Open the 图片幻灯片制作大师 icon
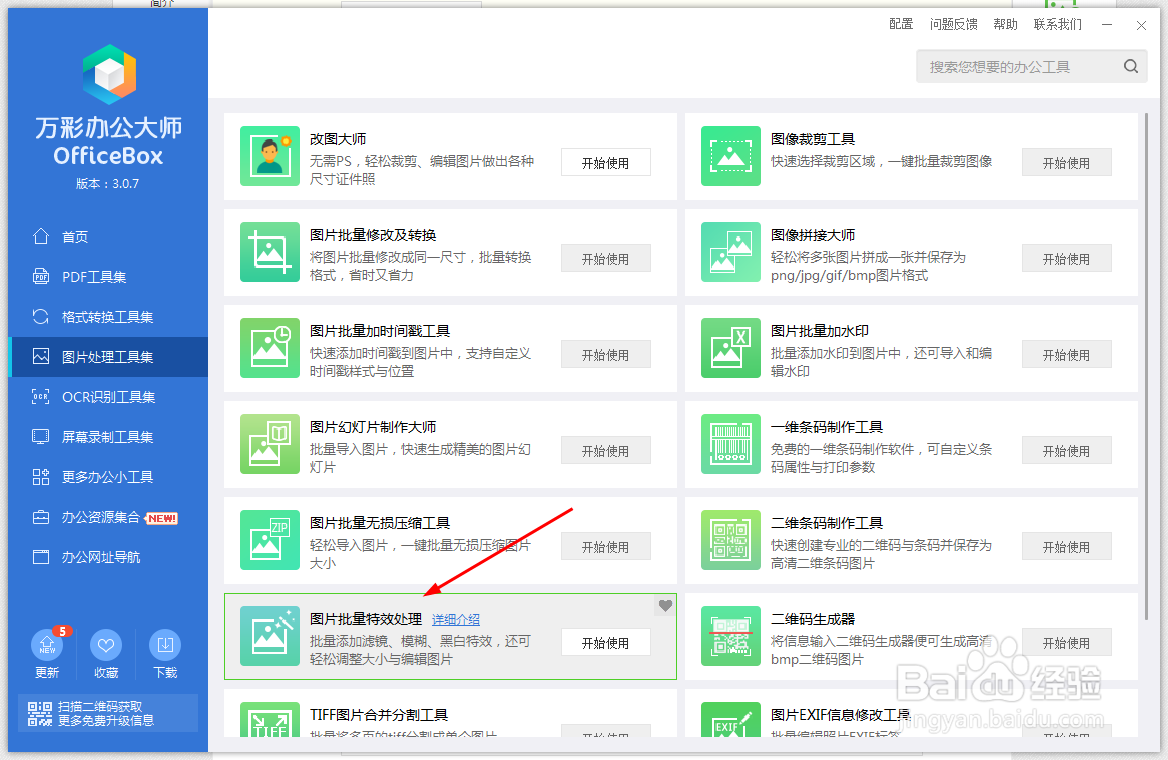 click(270, 444)
